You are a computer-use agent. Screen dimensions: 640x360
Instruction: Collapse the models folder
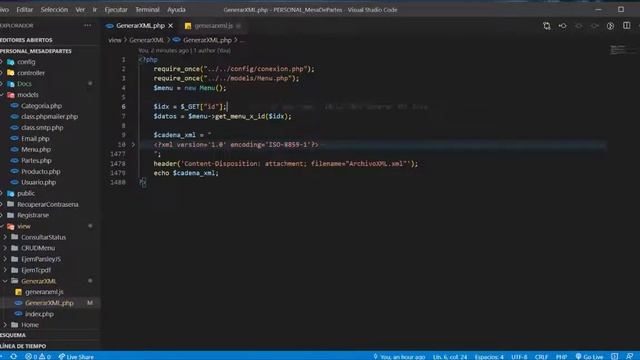(28, 95)
